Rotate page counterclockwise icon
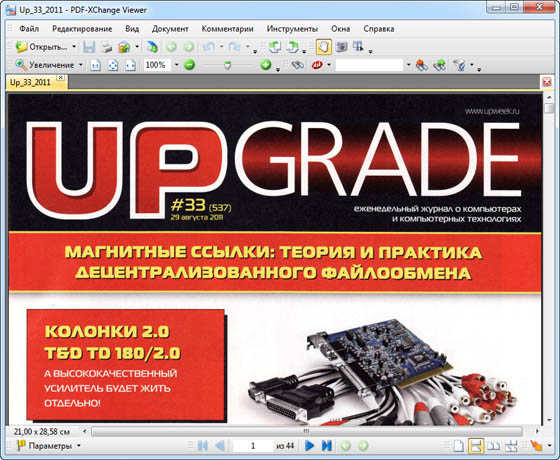The width and height of the screenshot is (560, 460). (274, 47)
